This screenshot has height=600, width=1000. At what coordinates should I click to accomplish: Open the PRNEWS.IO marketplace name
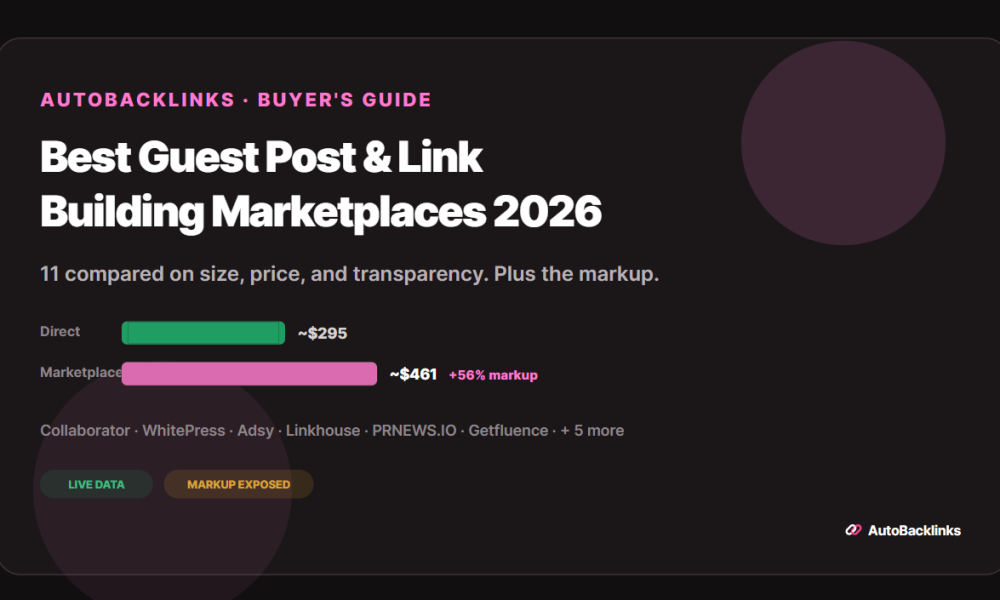point(415,430)
